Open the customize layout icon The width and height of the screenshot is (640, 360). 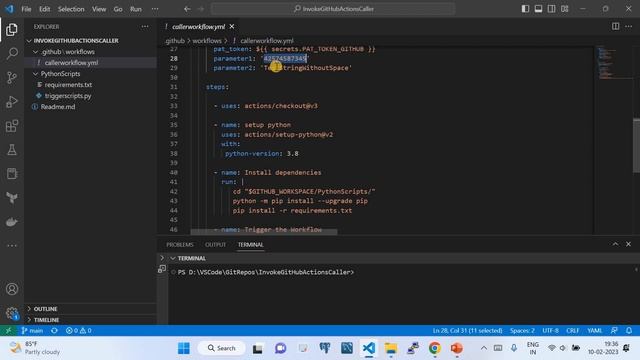[x=564, y=9]
